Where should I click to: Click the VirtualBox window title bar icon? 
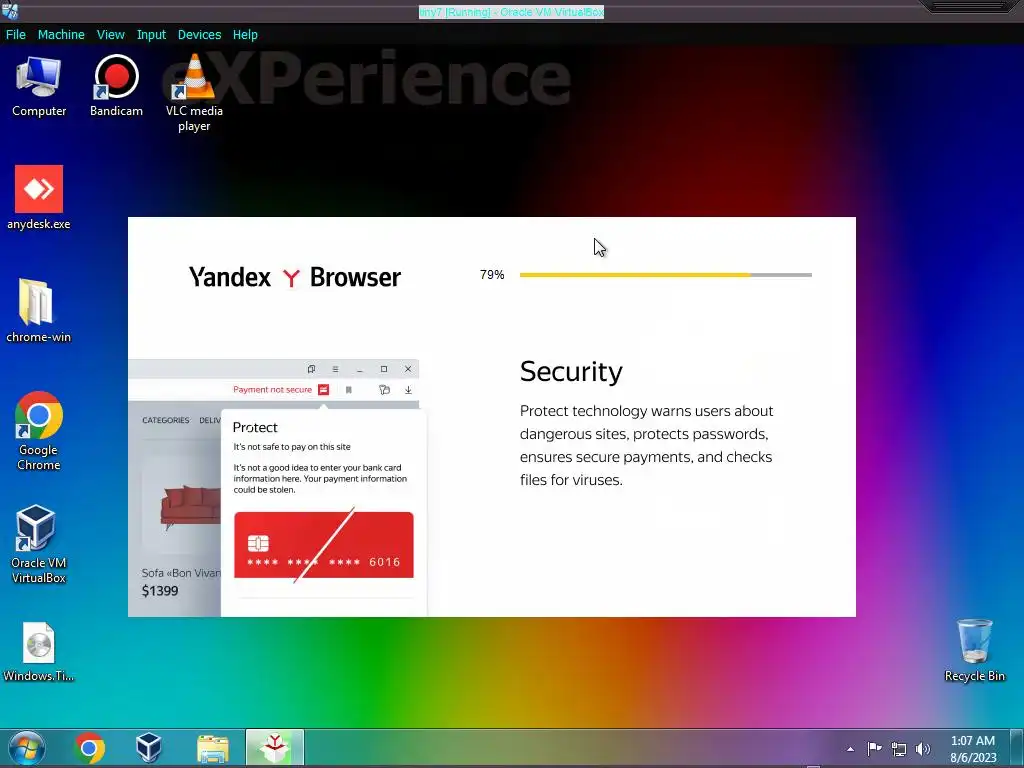pos(10,11)
